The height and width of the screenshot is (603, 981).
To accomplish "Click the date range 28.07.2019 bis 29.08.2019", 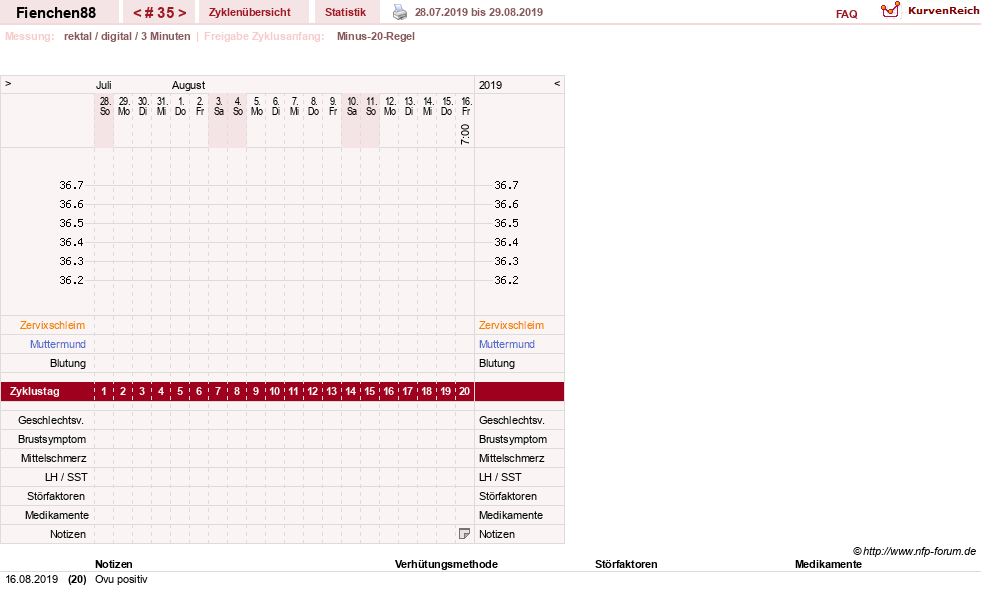I will 479,12.
